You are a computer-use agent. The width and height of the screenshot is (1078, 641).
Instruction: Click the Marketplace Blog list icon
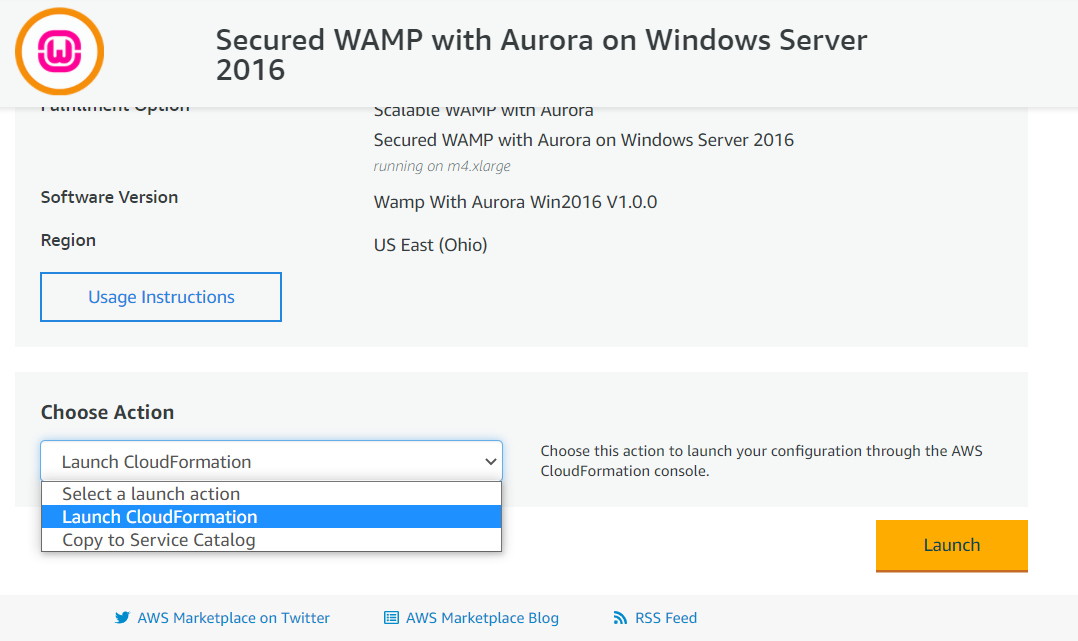391,618
